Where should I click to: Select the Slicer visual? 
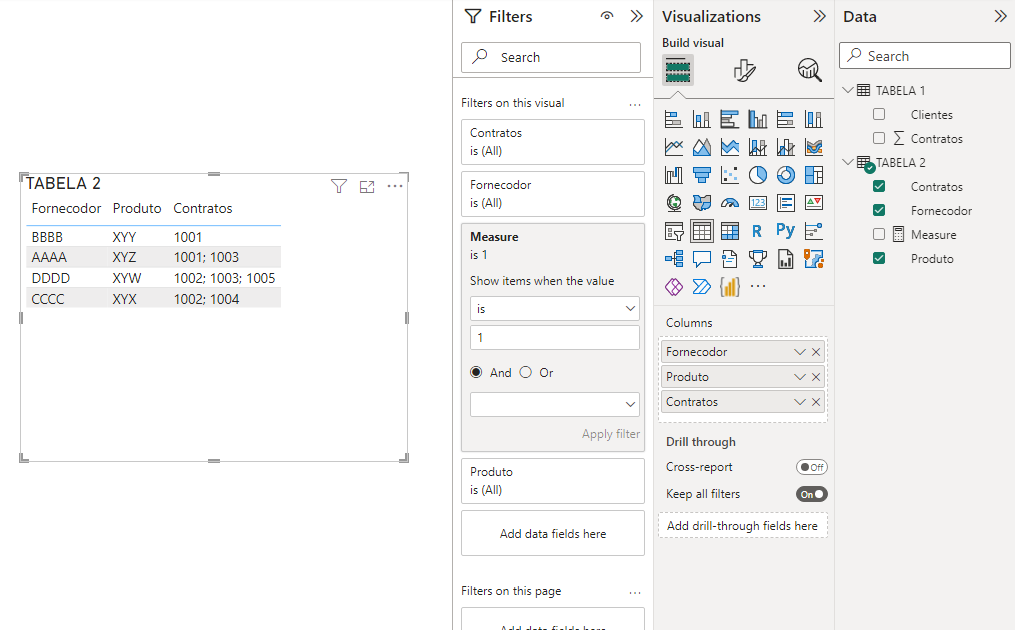(674, 231)
